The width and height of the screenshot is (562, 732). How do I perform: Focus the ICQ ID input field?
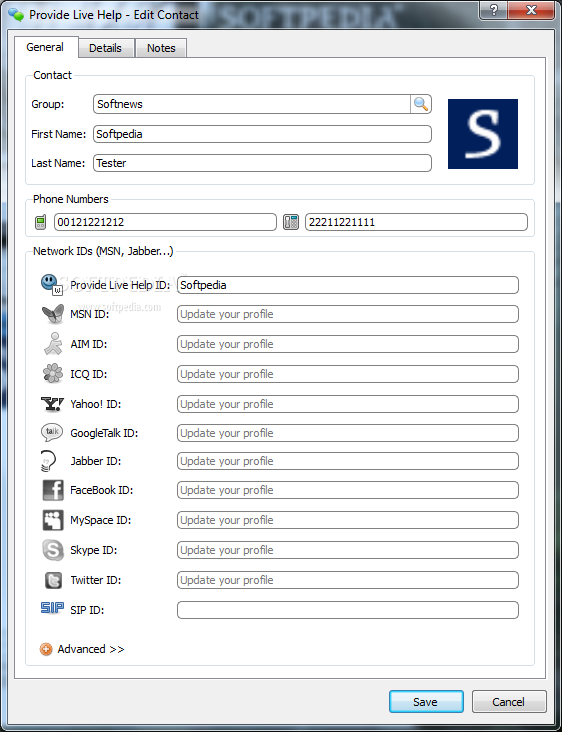[348, 374]
